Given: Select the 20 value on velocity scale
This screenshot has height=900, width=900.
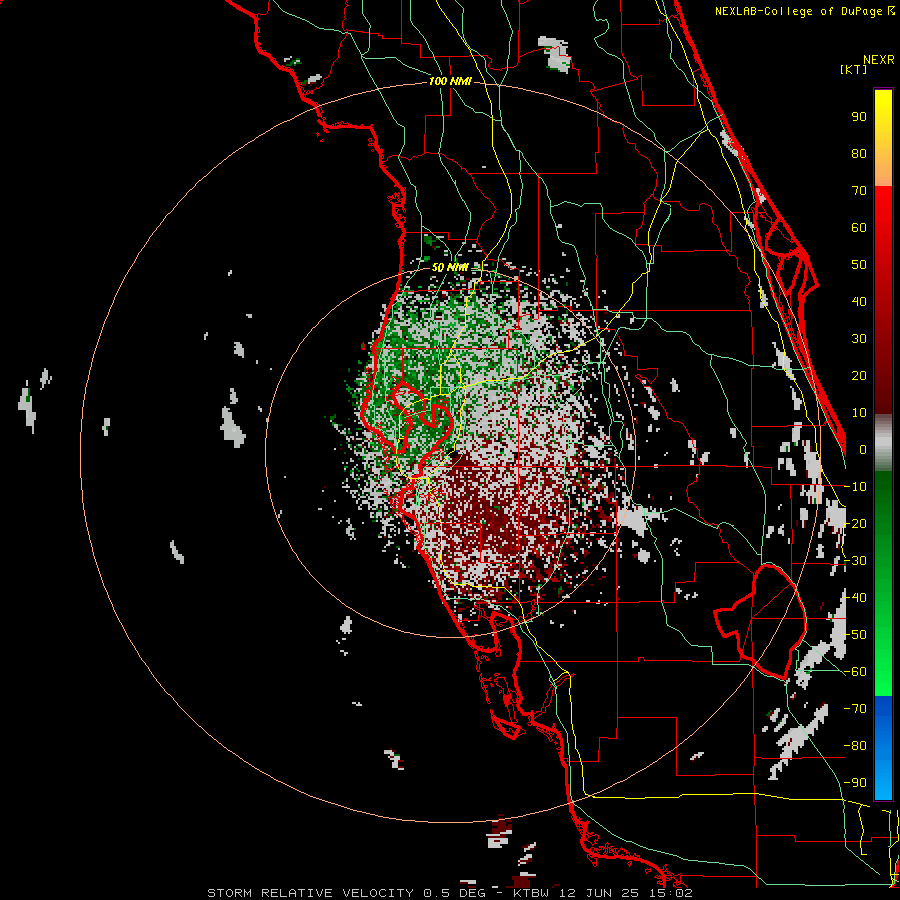Looking at the screenshot, I should coord(859,376).
